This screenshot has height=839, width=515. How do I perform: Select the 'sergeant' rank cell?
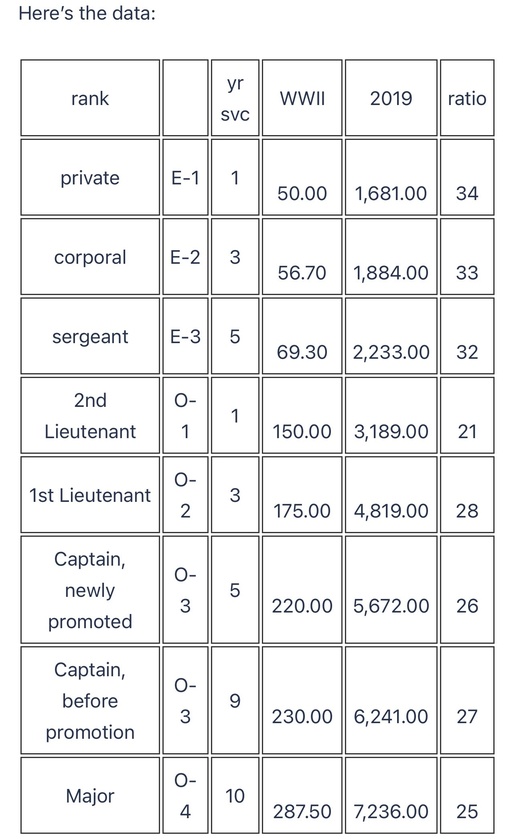click(90, 336)
